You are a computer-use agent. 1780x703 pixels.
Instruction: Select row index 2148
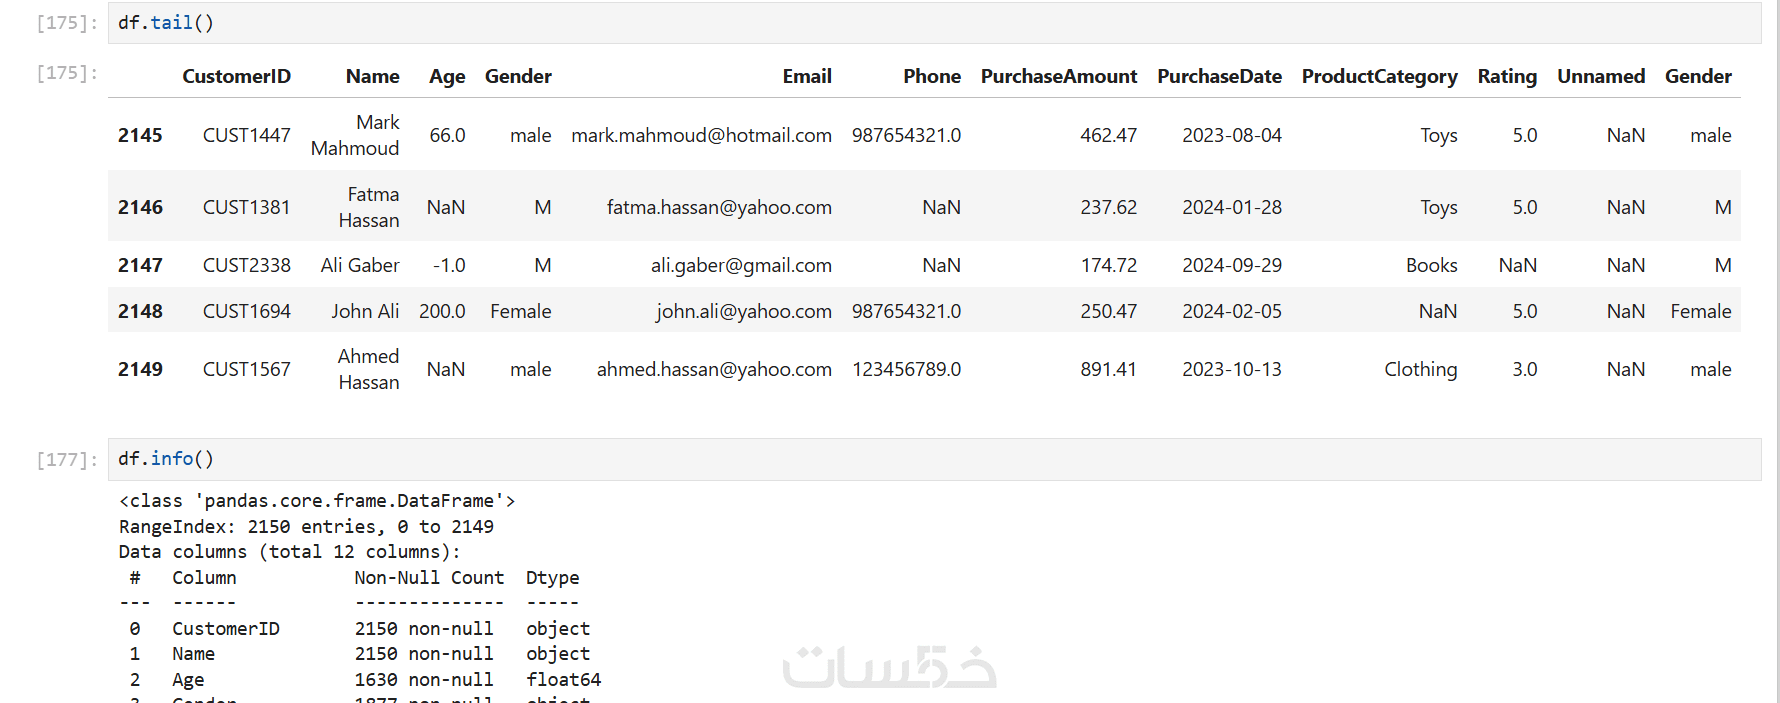tap(140, 311)
